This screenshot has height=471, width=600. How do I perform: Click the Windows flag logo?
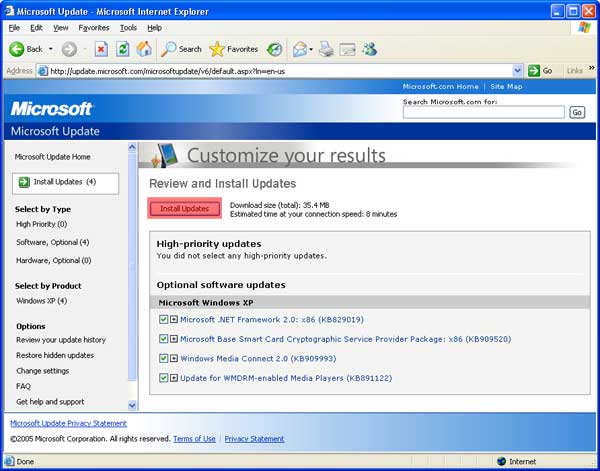584,28
